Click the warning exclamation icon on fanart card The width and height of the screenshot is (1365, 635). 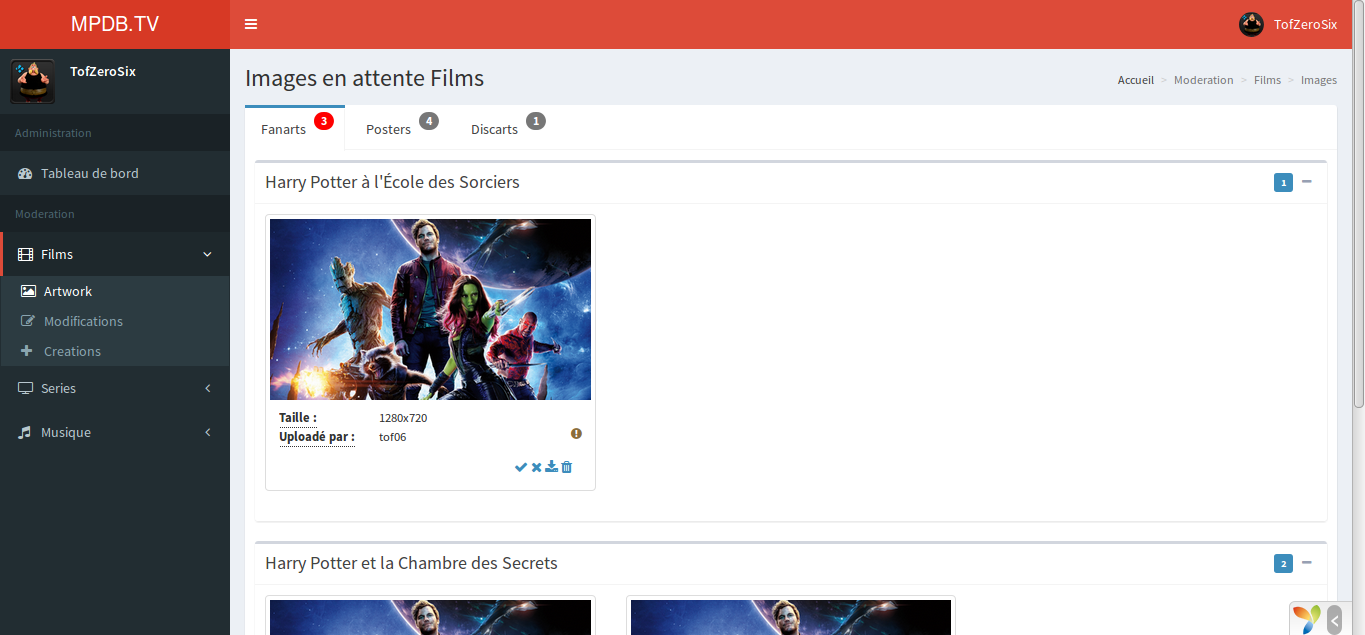point(576,433)
